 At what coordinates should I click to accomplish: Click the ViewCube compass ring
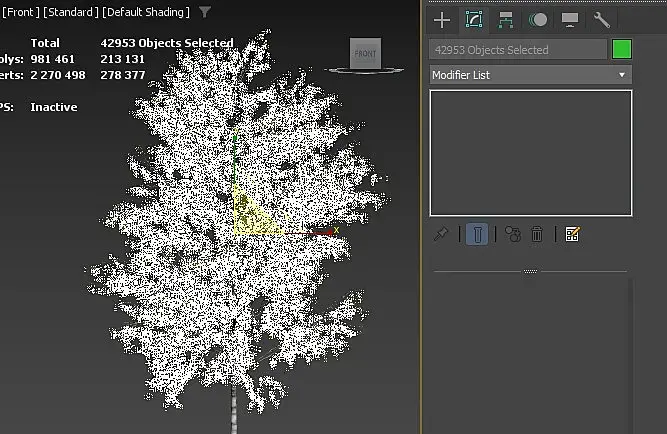(364, 71)
